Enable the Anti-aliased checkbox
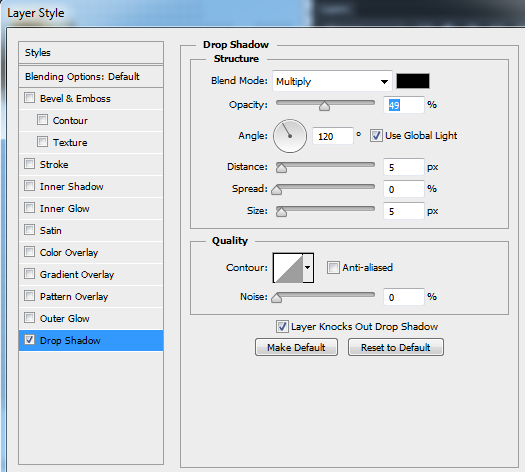Image resolution: width=525 pixels, height=472 pixels. [333, 267]
